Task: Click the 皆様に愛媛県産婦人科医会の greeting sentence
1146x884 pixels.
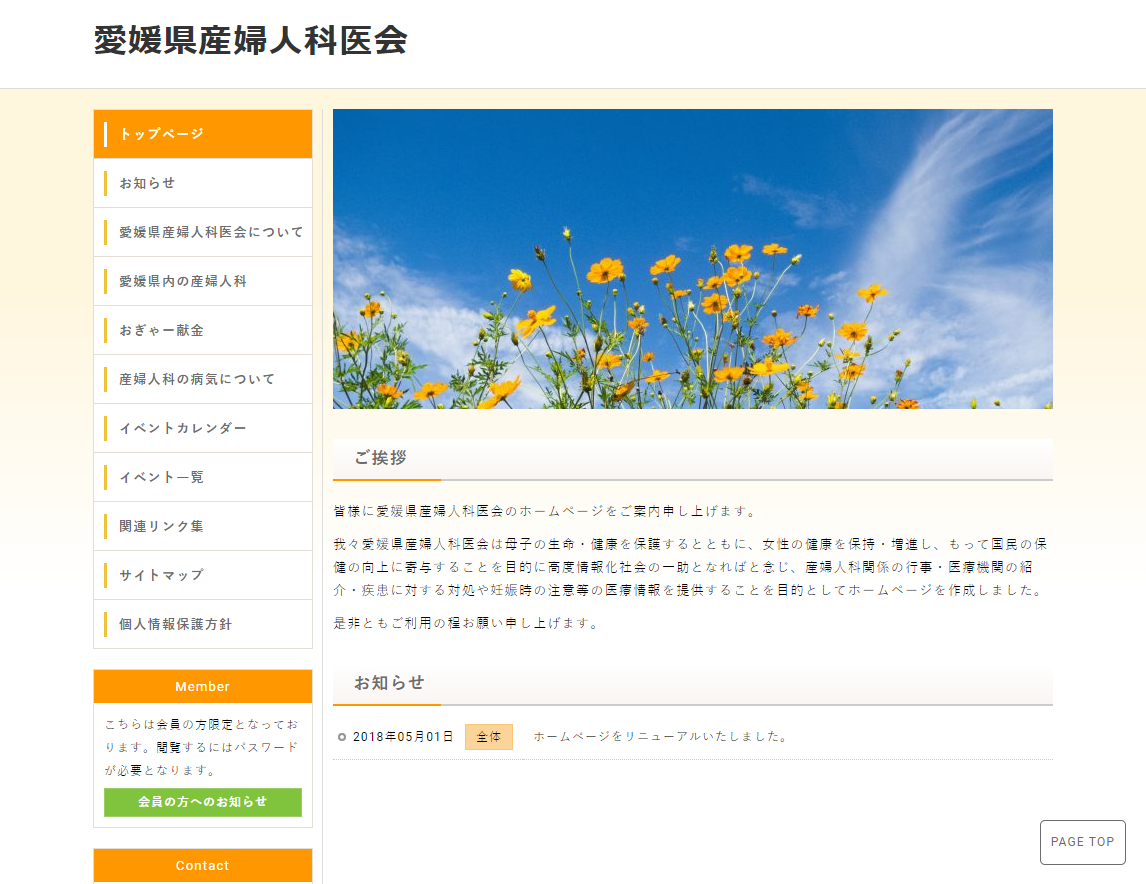Action: (x=545, y=511)
